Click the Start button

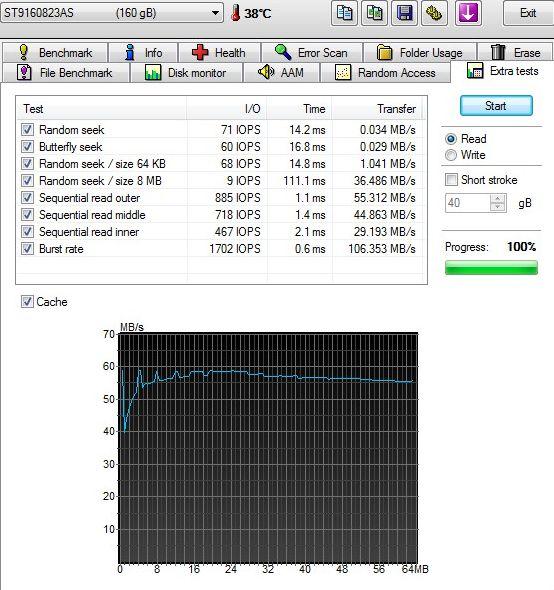(x=496, y=106)
